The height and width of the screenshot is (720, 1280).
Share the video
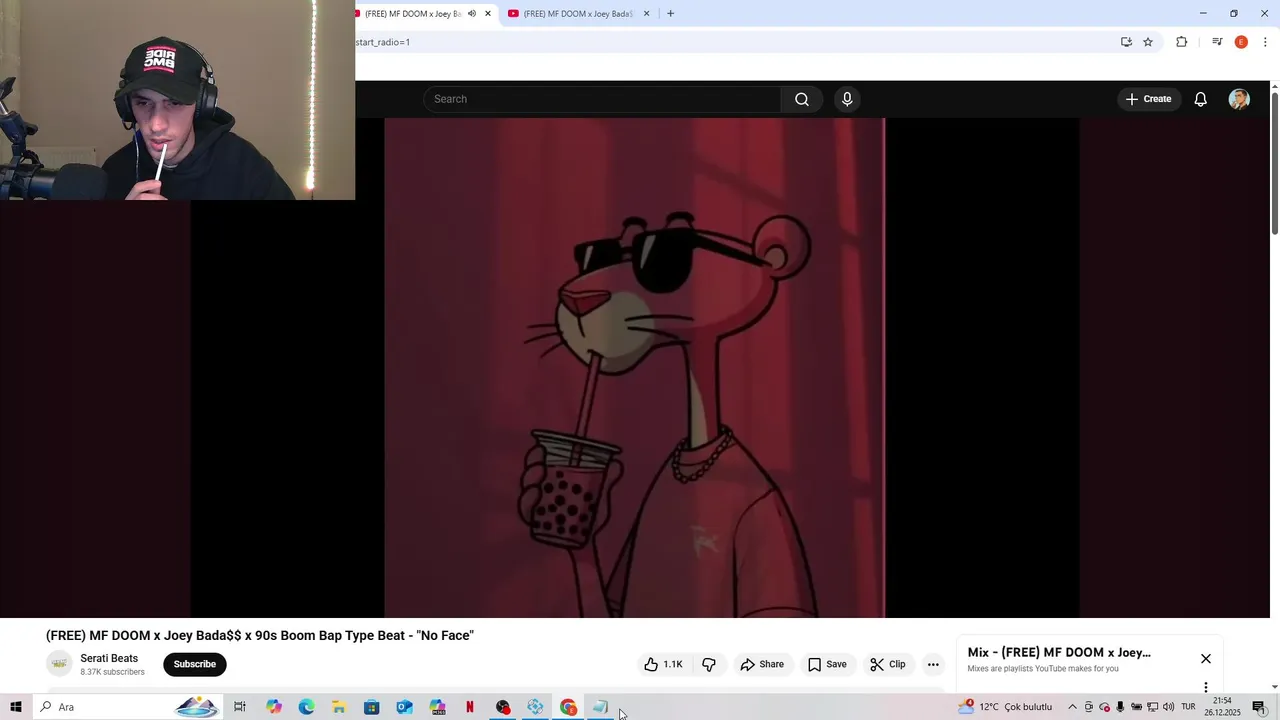[762, 664]
